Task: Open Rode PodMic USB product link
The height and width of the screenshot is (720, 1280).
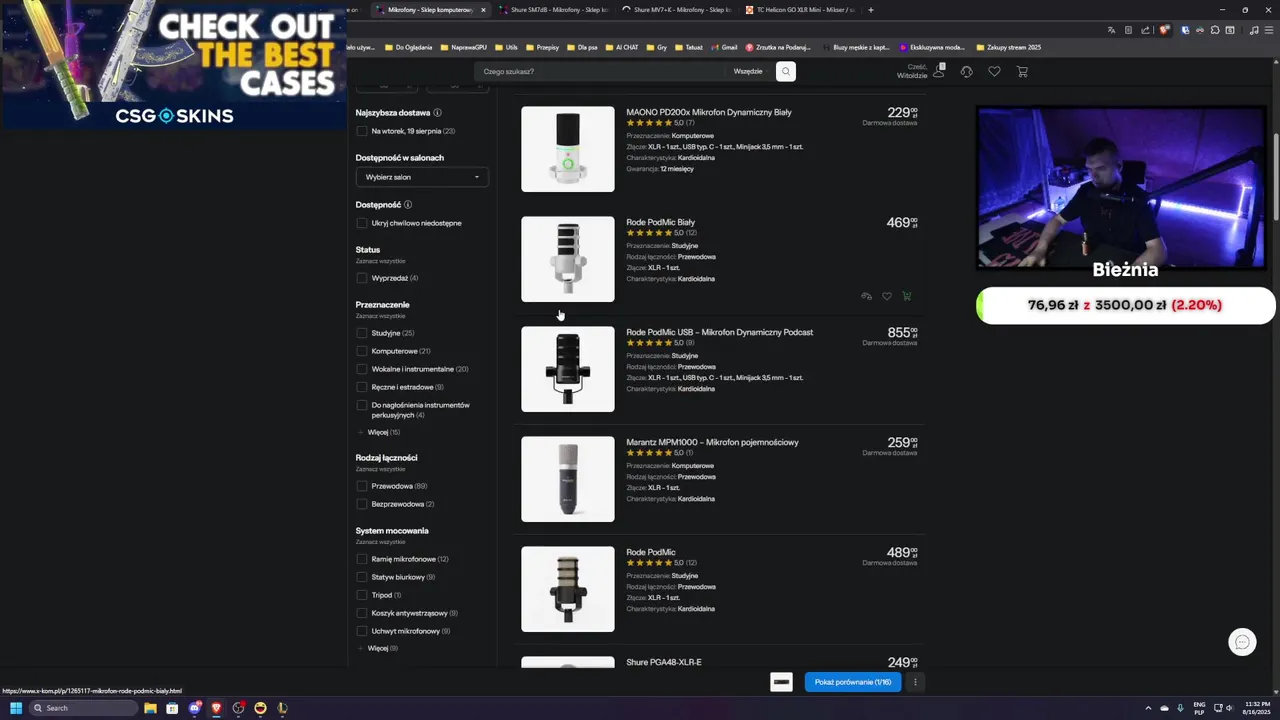Action: point(719,332)
